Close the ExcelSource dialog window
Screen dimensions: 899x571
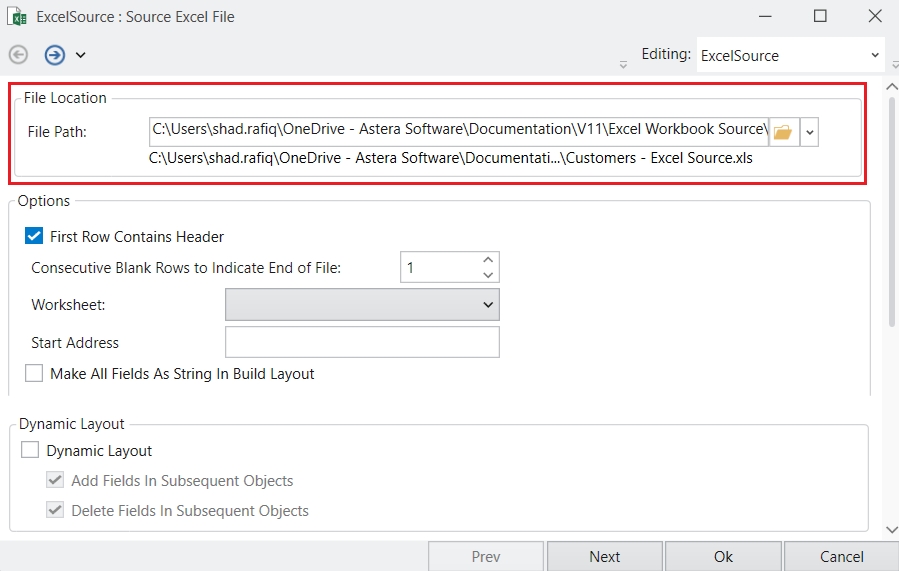click(x=875, y=16)
